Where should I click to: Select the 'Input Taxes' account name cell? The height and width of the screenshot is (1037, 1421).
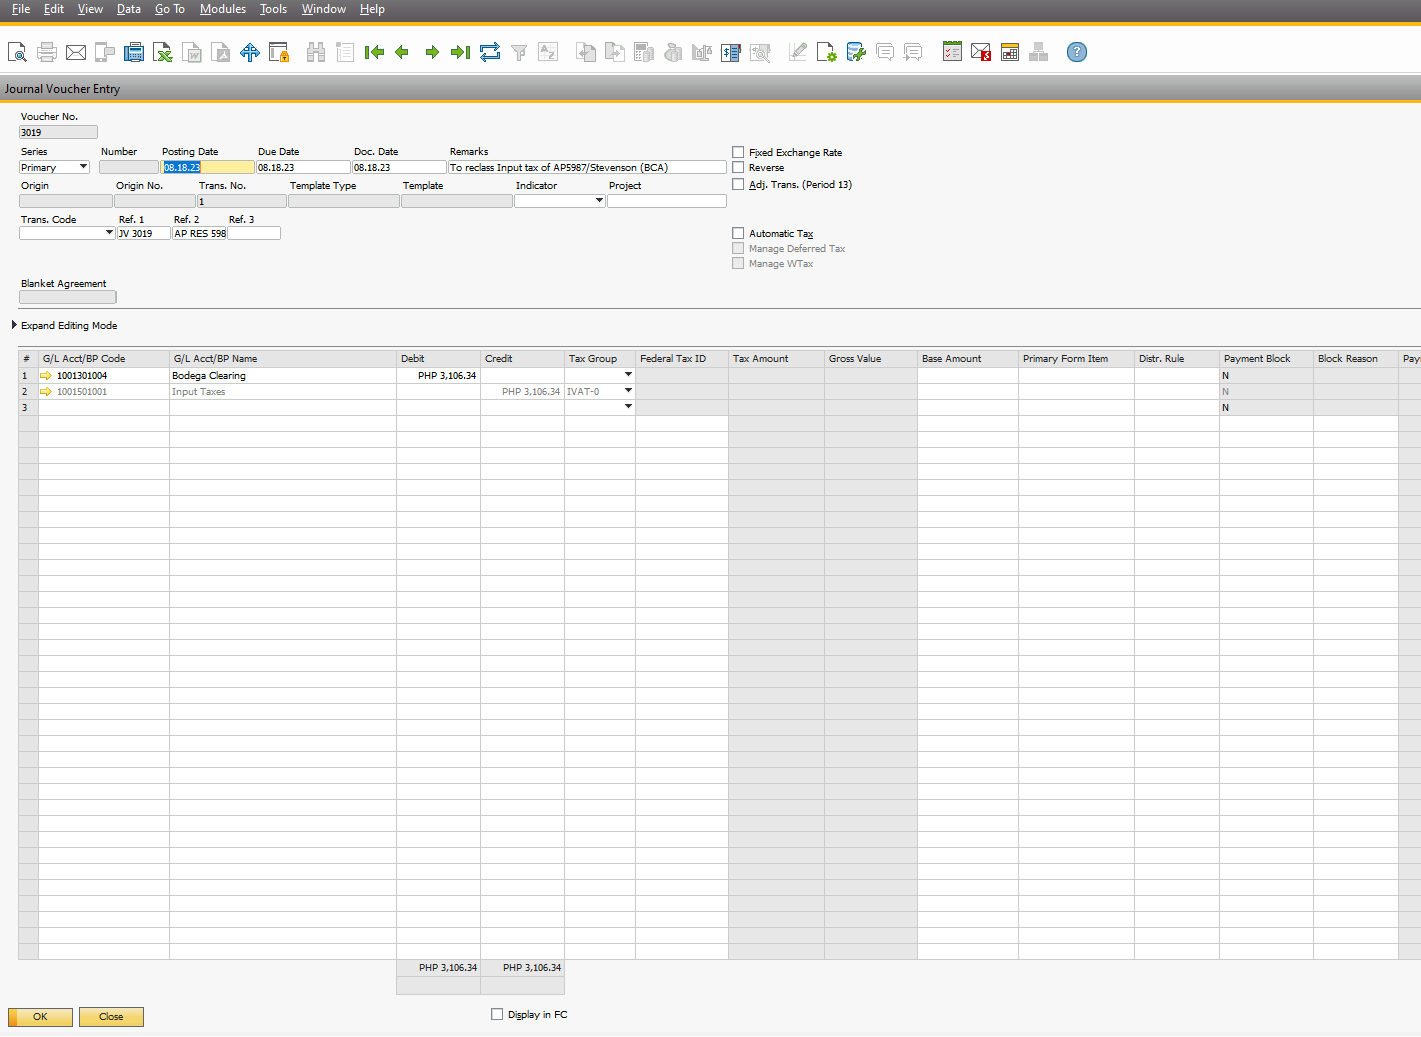coord(283,392)
